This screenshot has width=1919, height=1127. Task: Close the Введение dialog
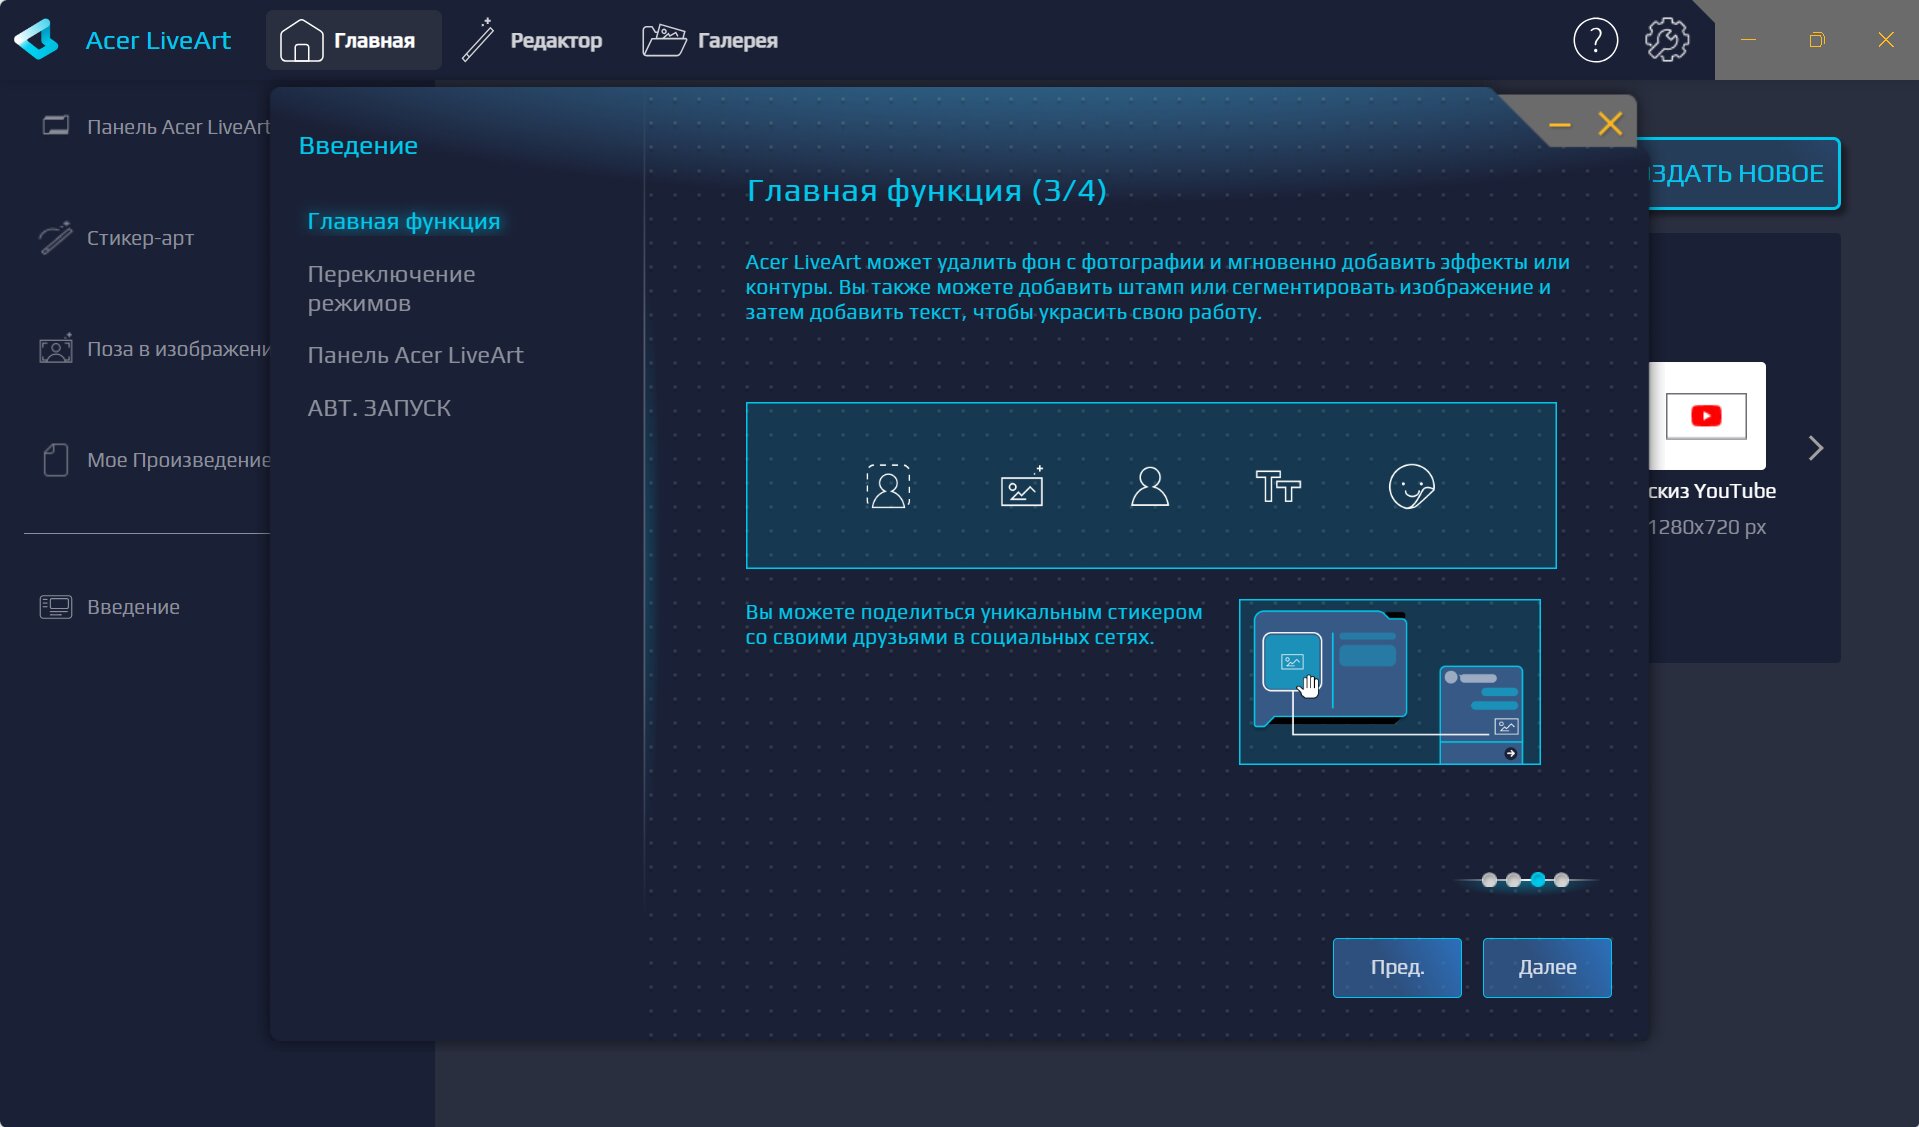click(1610, 124)
